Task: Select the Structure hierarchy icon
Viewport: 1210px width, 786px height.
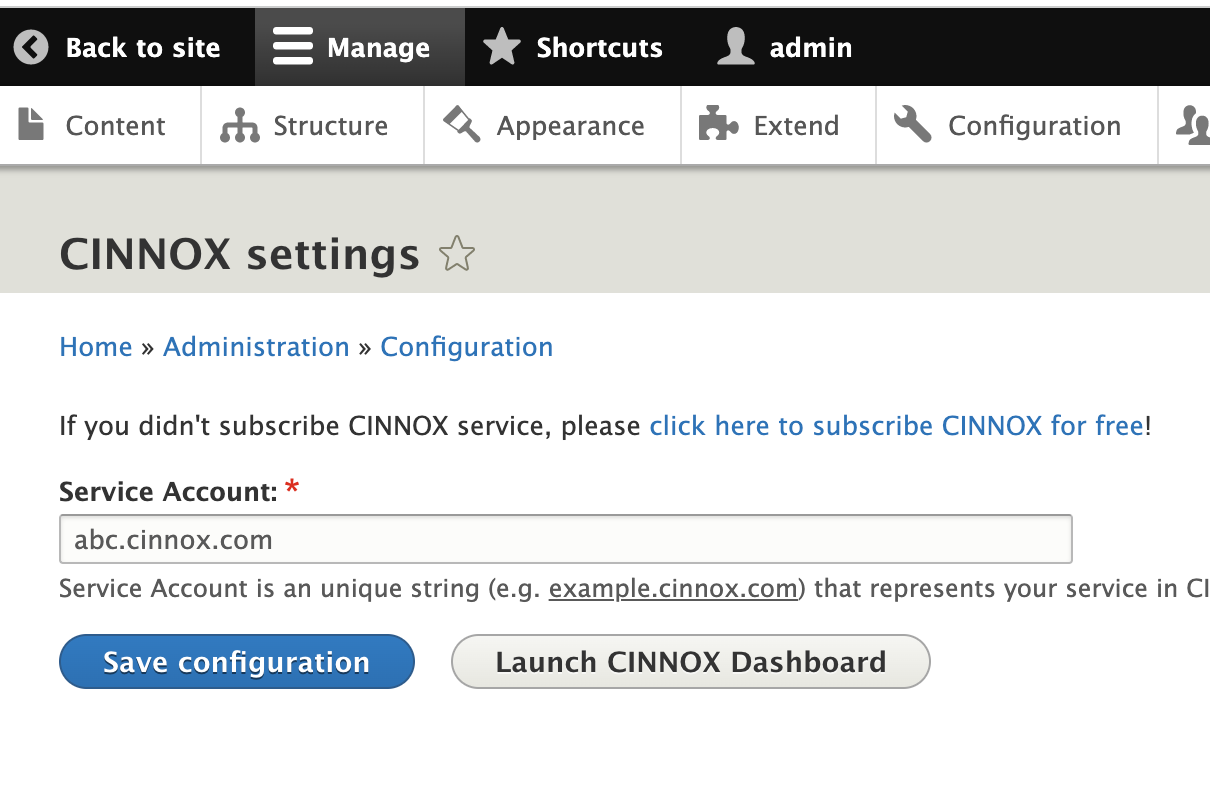Action: 240,125
